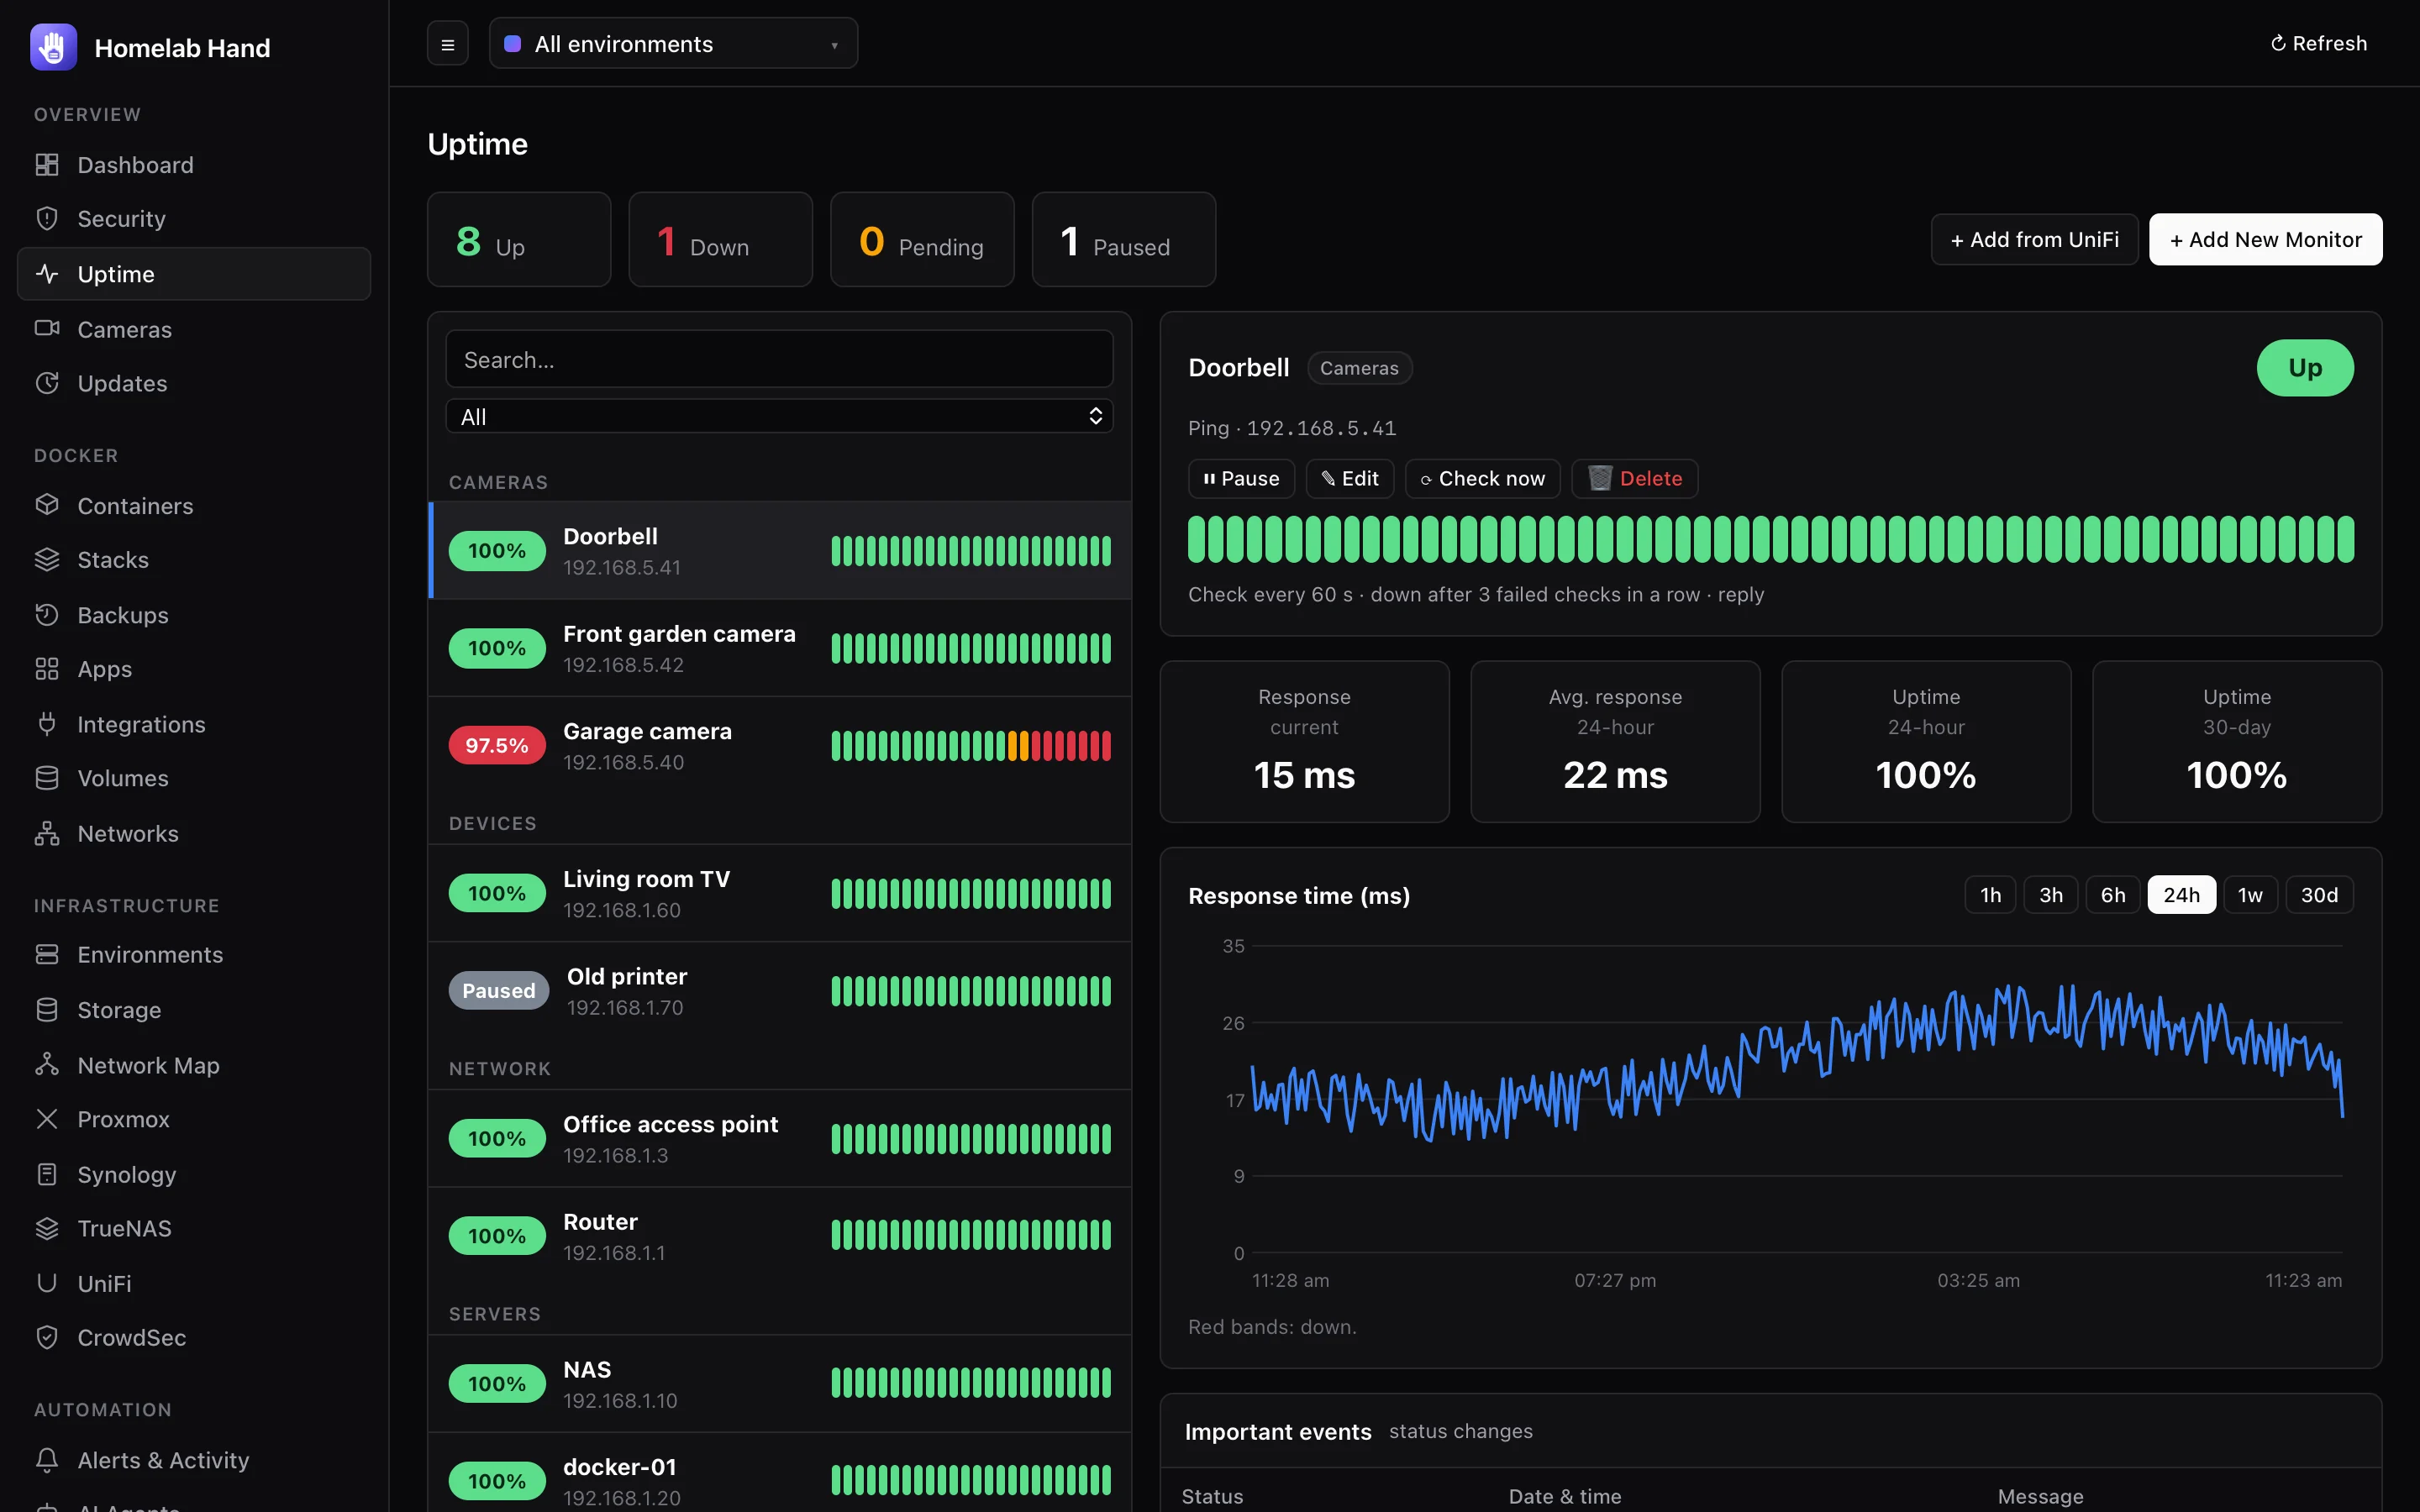Toggle the sidebar with hamburger button

pyautogui.click(x=448, y=44)
